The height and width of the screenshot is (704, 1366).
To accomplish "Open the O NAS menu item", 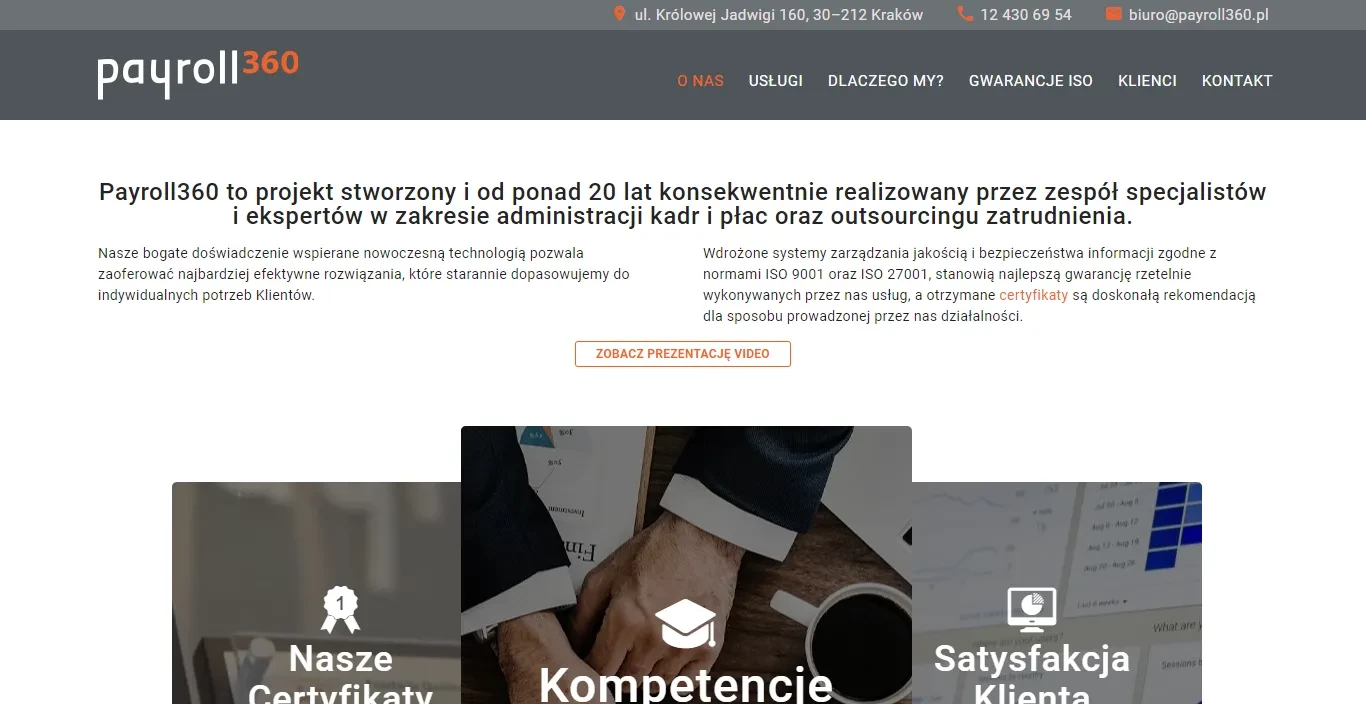I will pyautogui.click(x=700, y=81).
